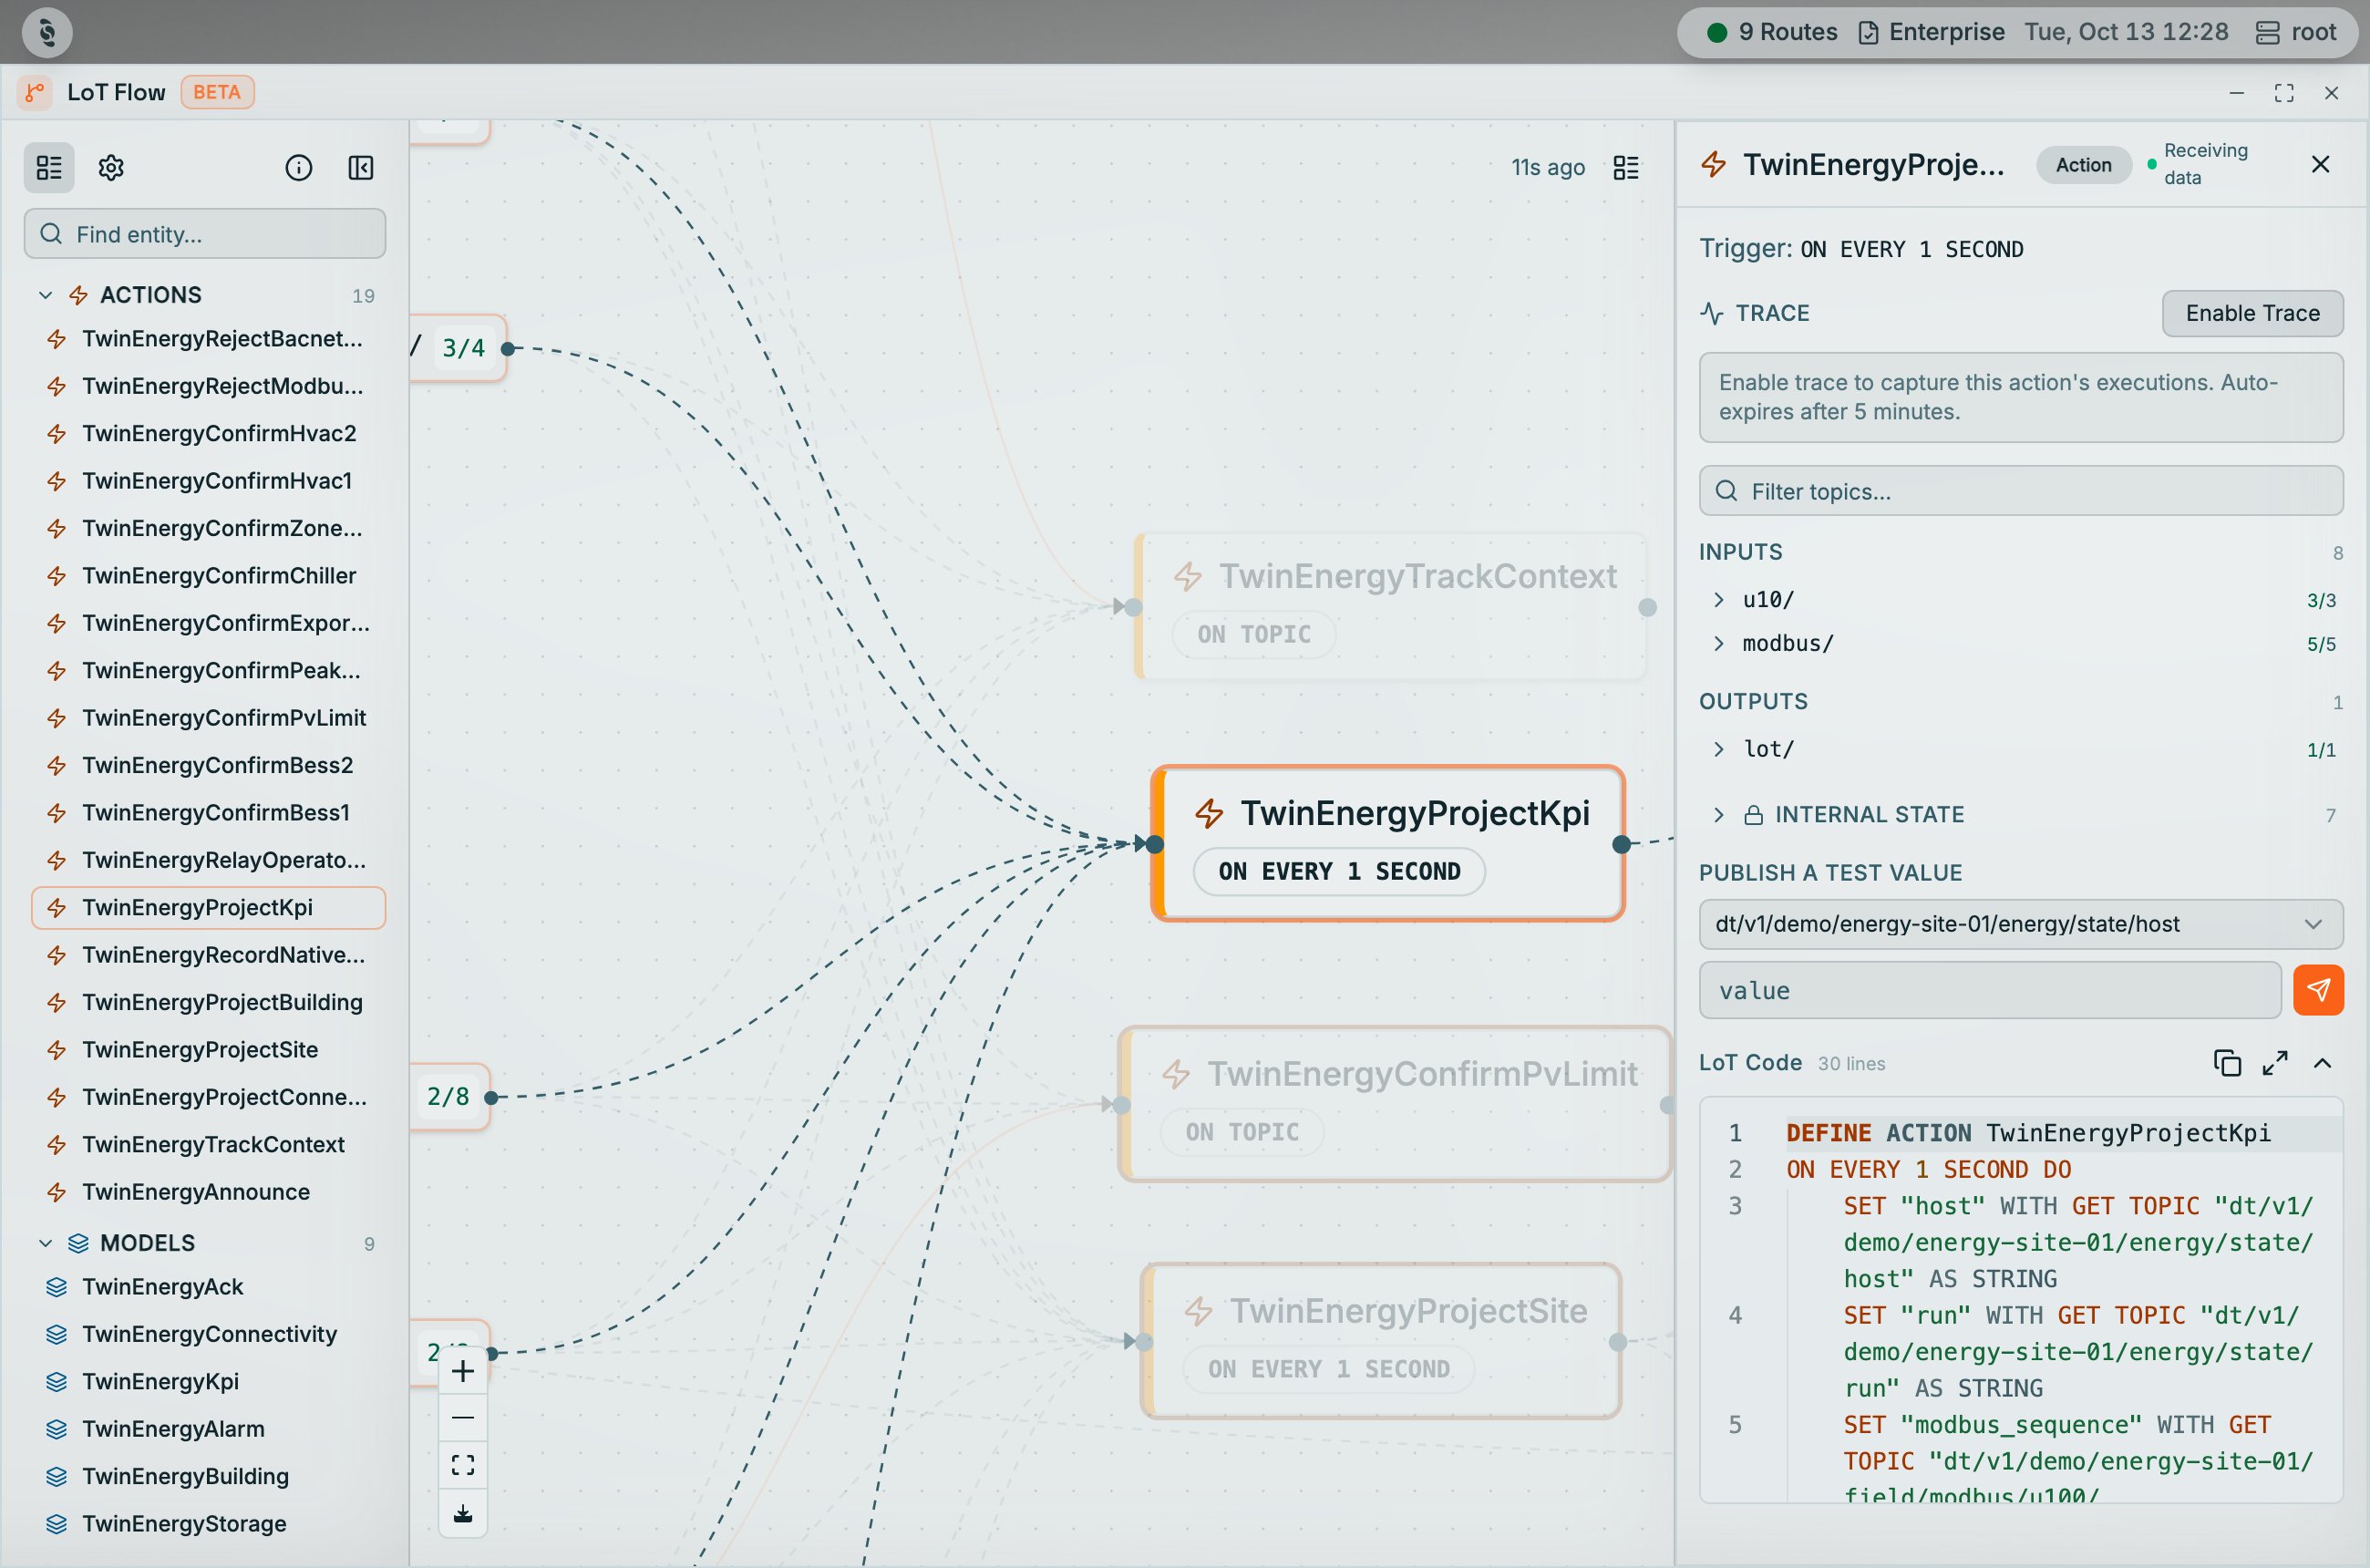The width and height of the screenshot is (2370, 1568).
Task: Click the 9 Routes status indicator
Action: [x=1772, y=32]
